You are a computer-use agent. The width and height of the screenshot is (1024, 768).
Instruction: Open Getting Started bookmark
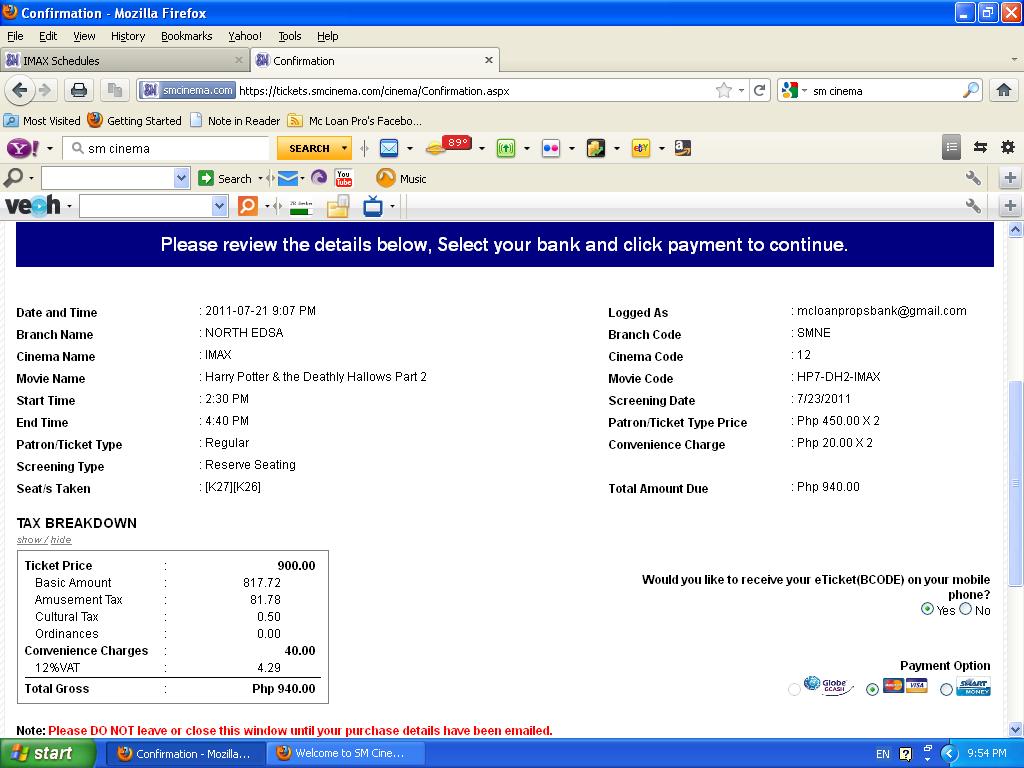[135, 121]
